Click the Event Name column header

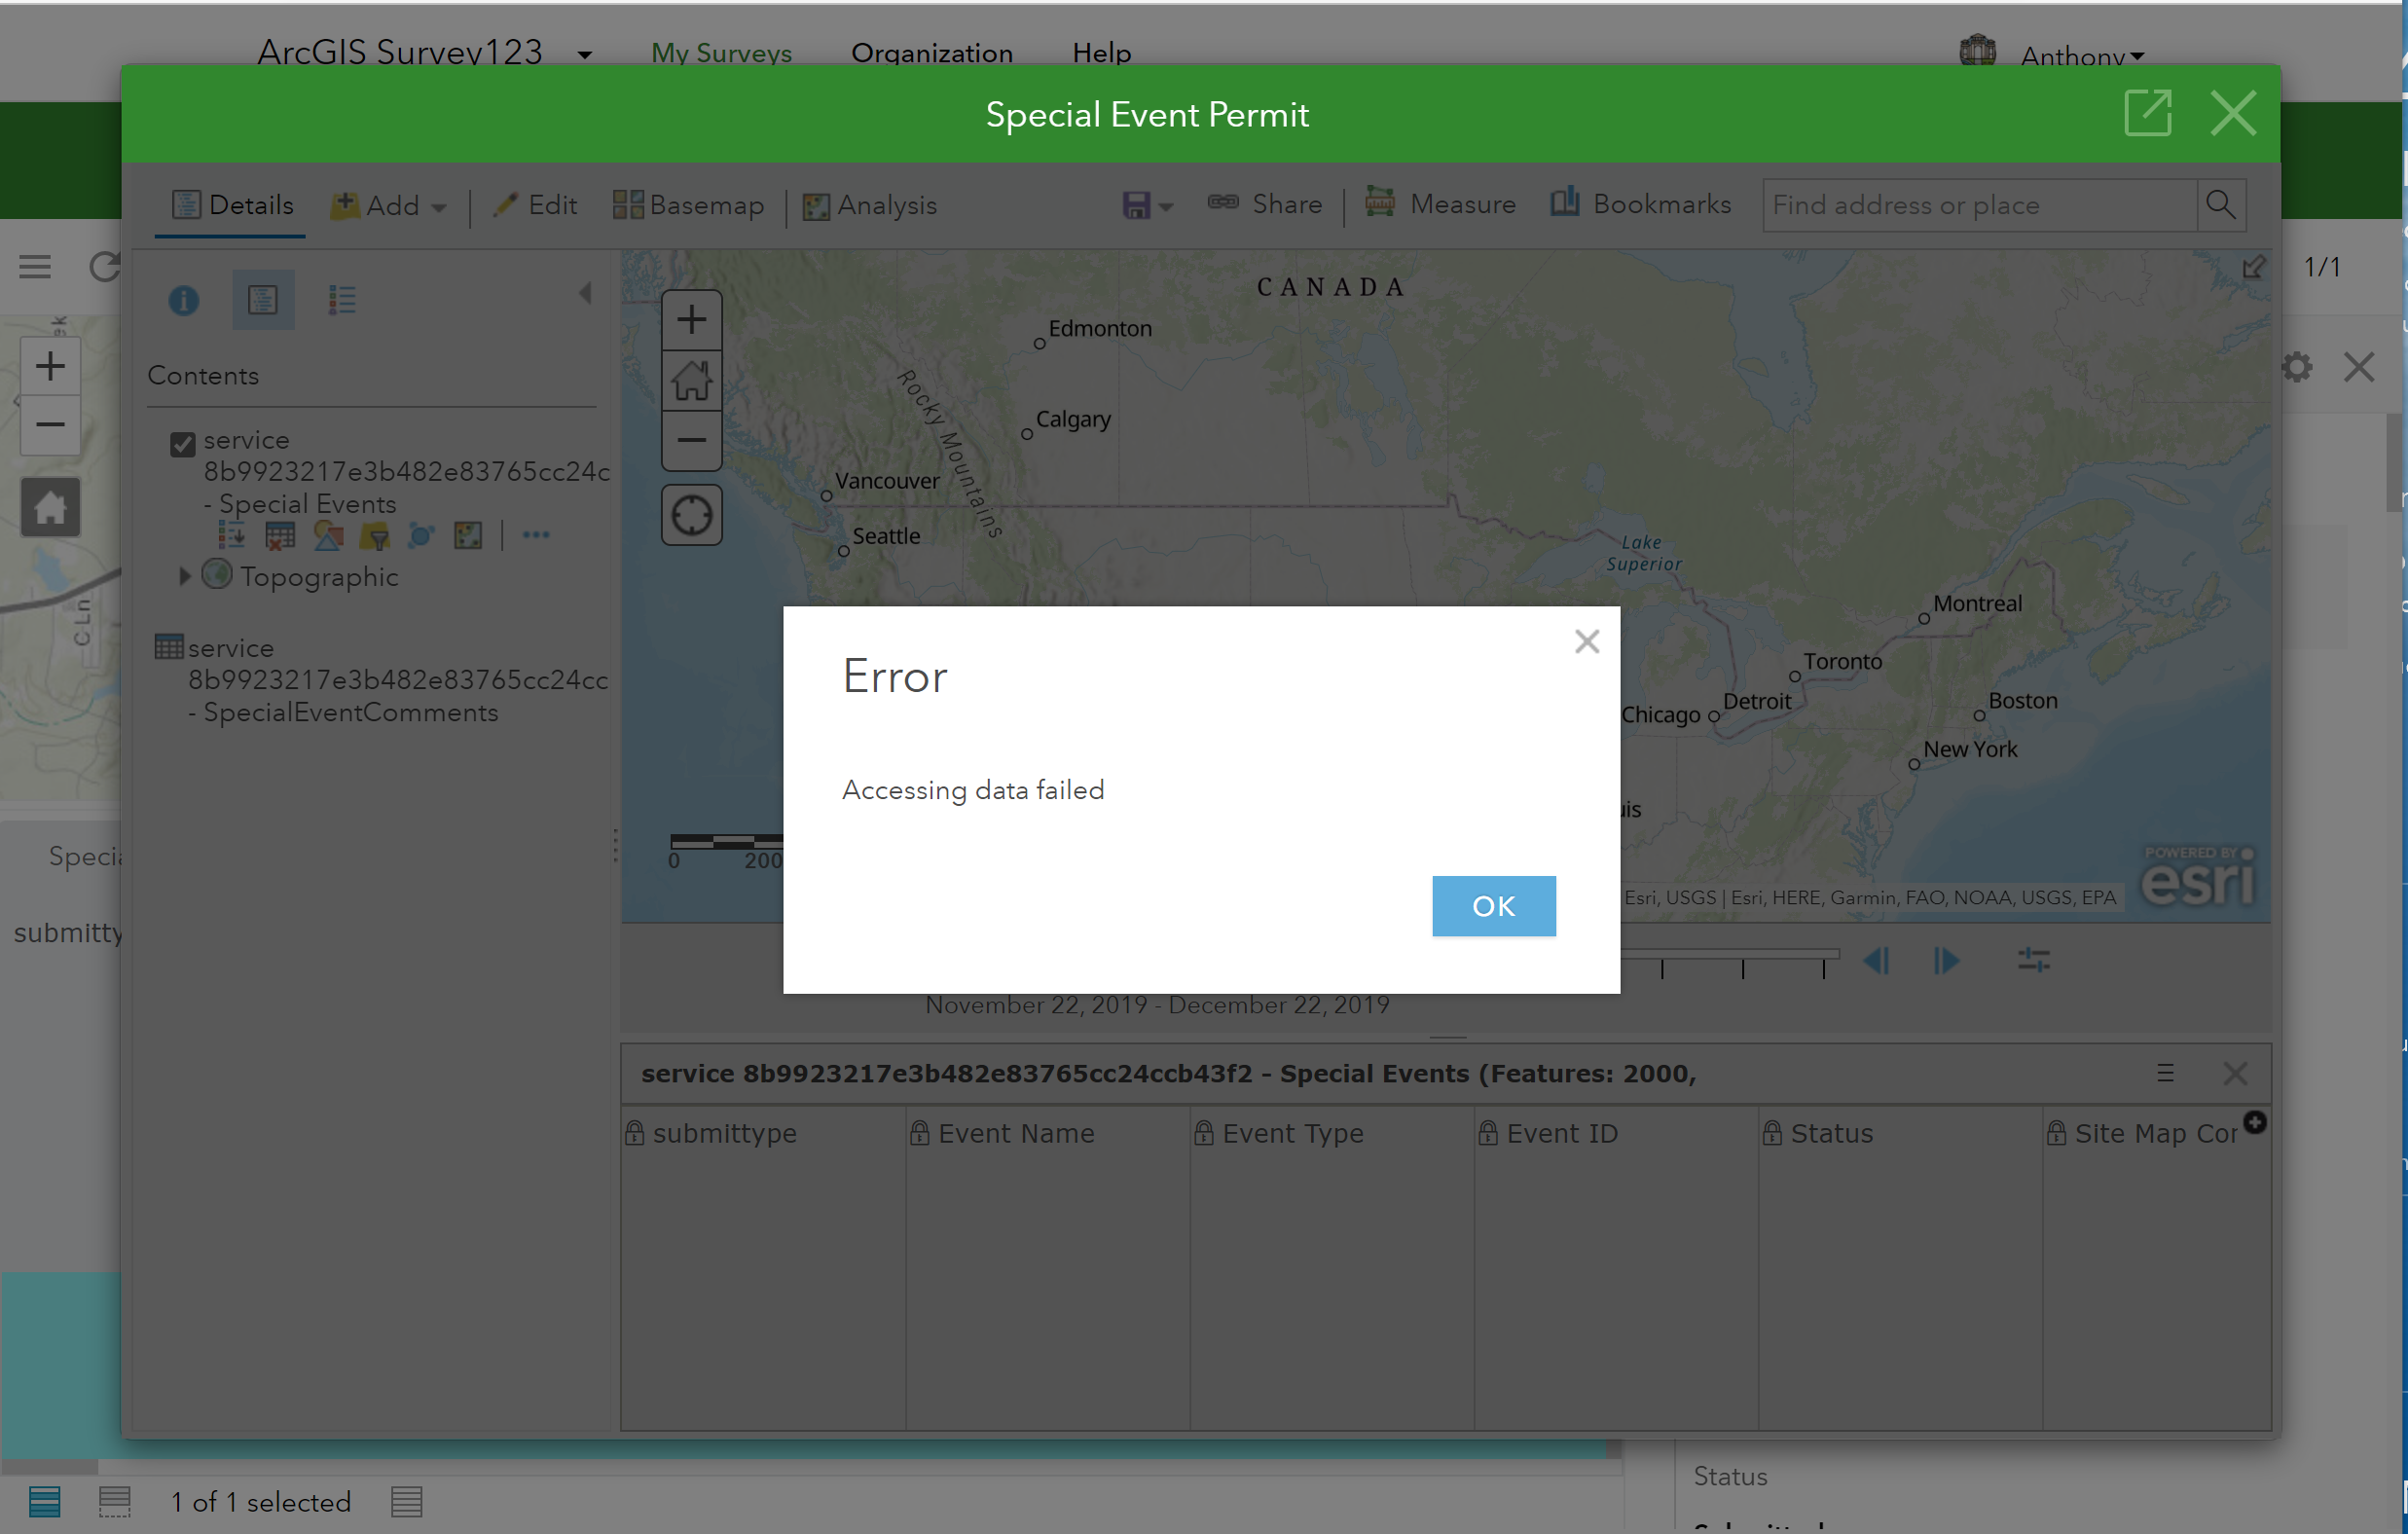pos(1047,1133)
